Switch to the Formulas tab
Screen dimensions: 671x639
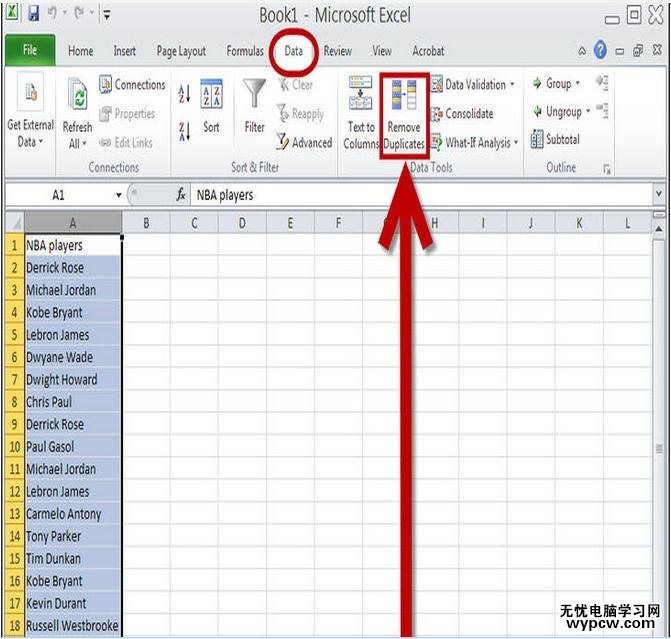(x=245, y=51)
